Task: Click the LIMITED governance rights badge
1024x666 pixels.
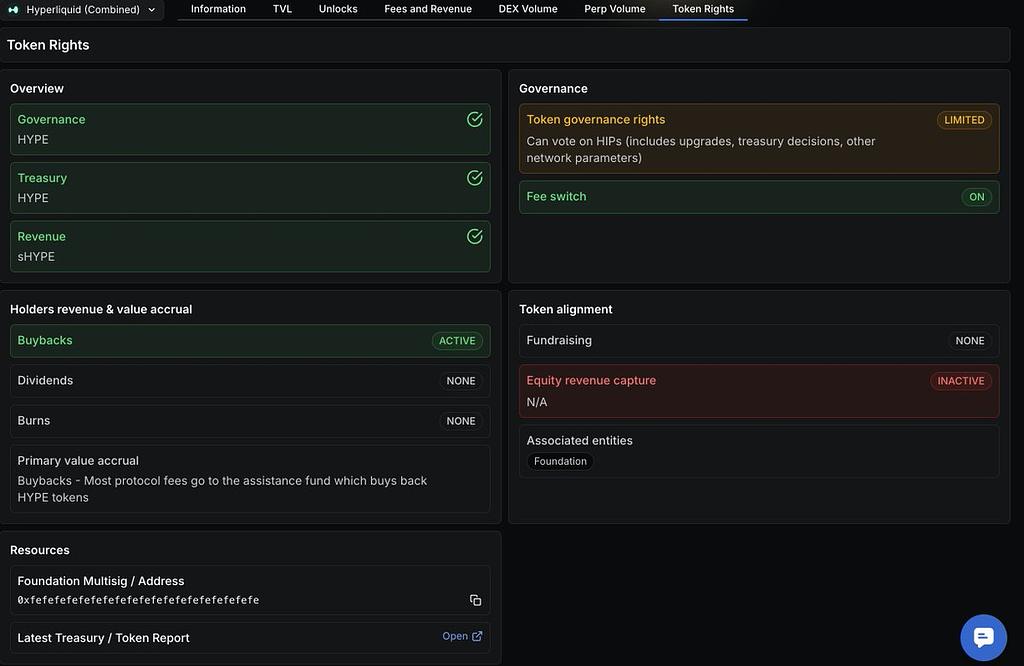Action: click(964, 120)
